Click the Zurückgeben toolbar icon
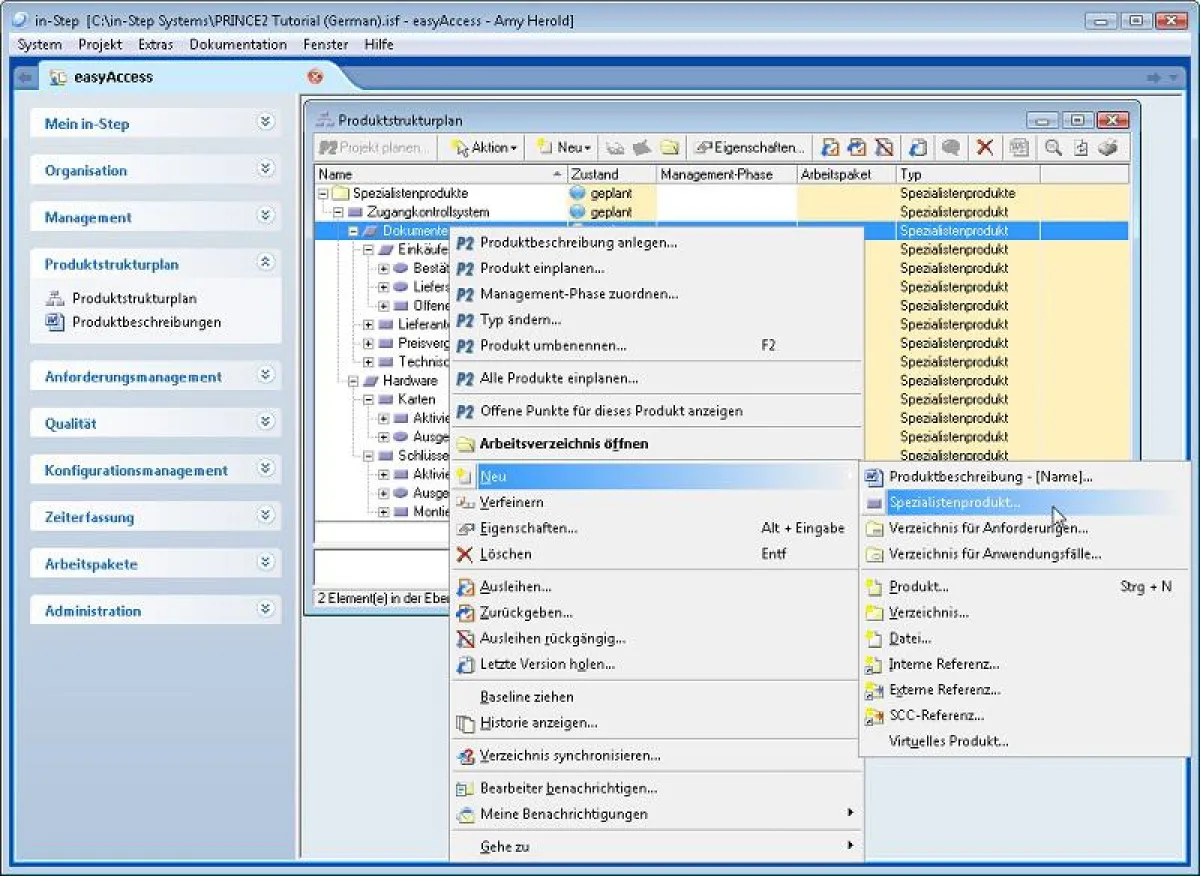 pos(857,147)
